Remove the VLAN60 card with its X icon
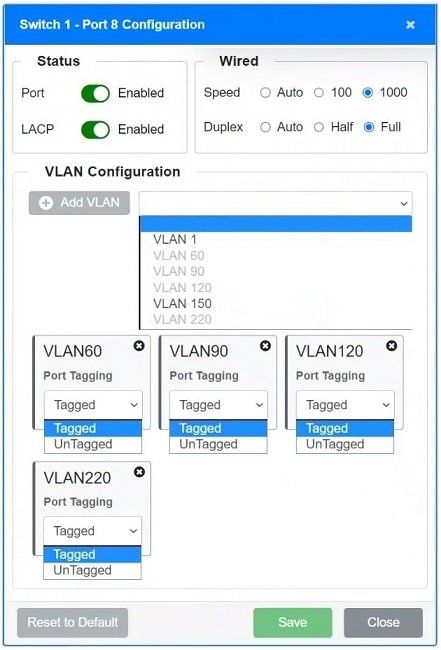This screenshot has width=441, height=650. click(139, 346)
